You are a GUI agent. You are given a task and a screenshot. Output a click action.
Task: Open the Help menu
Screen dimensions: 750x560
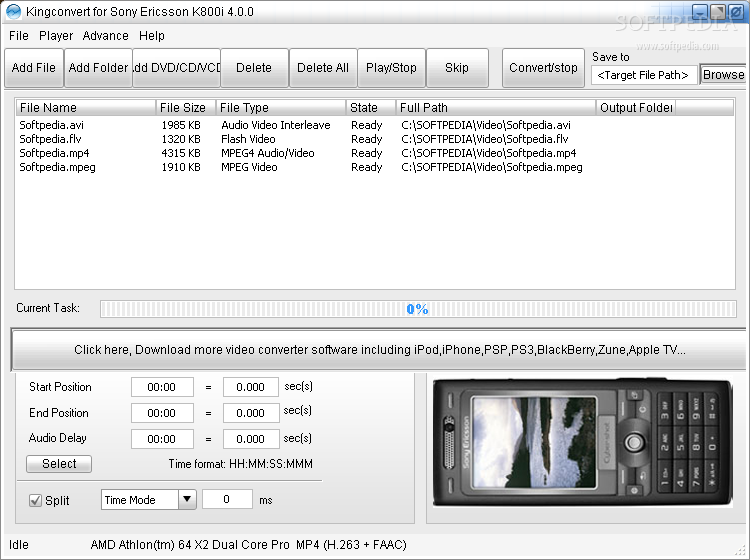point(152,36)
